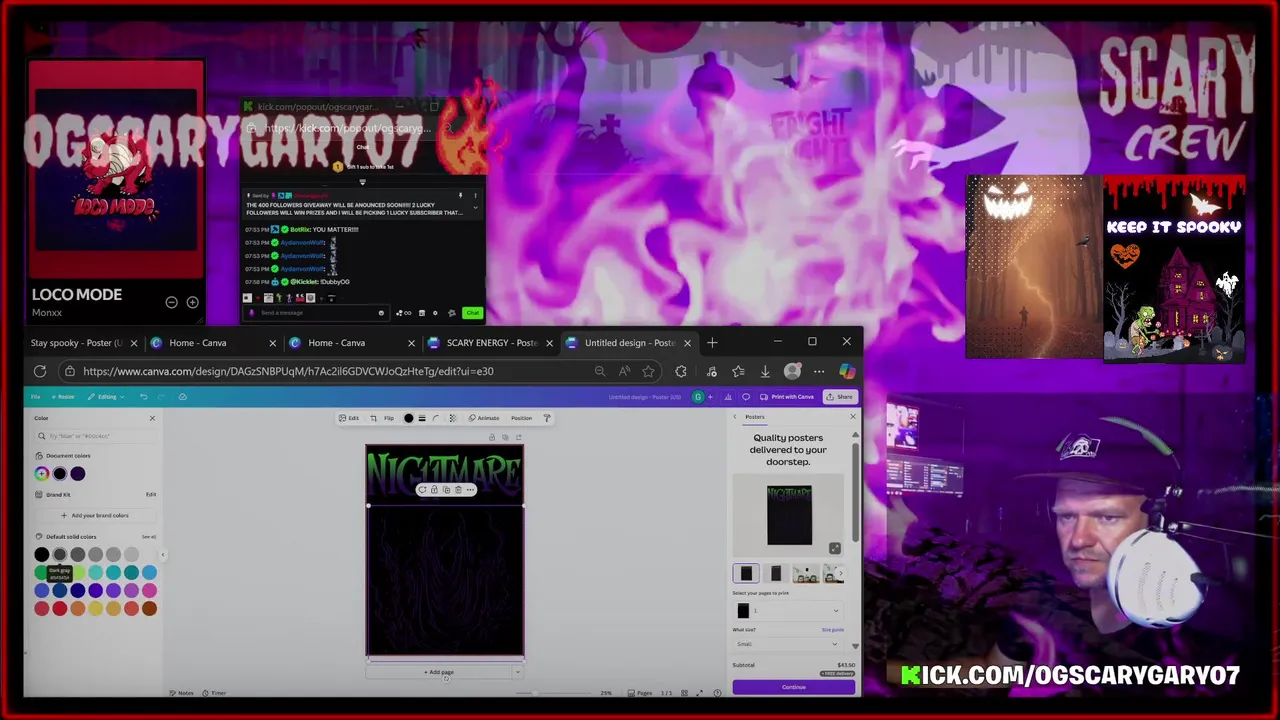The width and height of the screenshot is (1280, 720).
Task: Click the copy style paint roller icon
Action: pyautogui.click(x=547, y=418)
